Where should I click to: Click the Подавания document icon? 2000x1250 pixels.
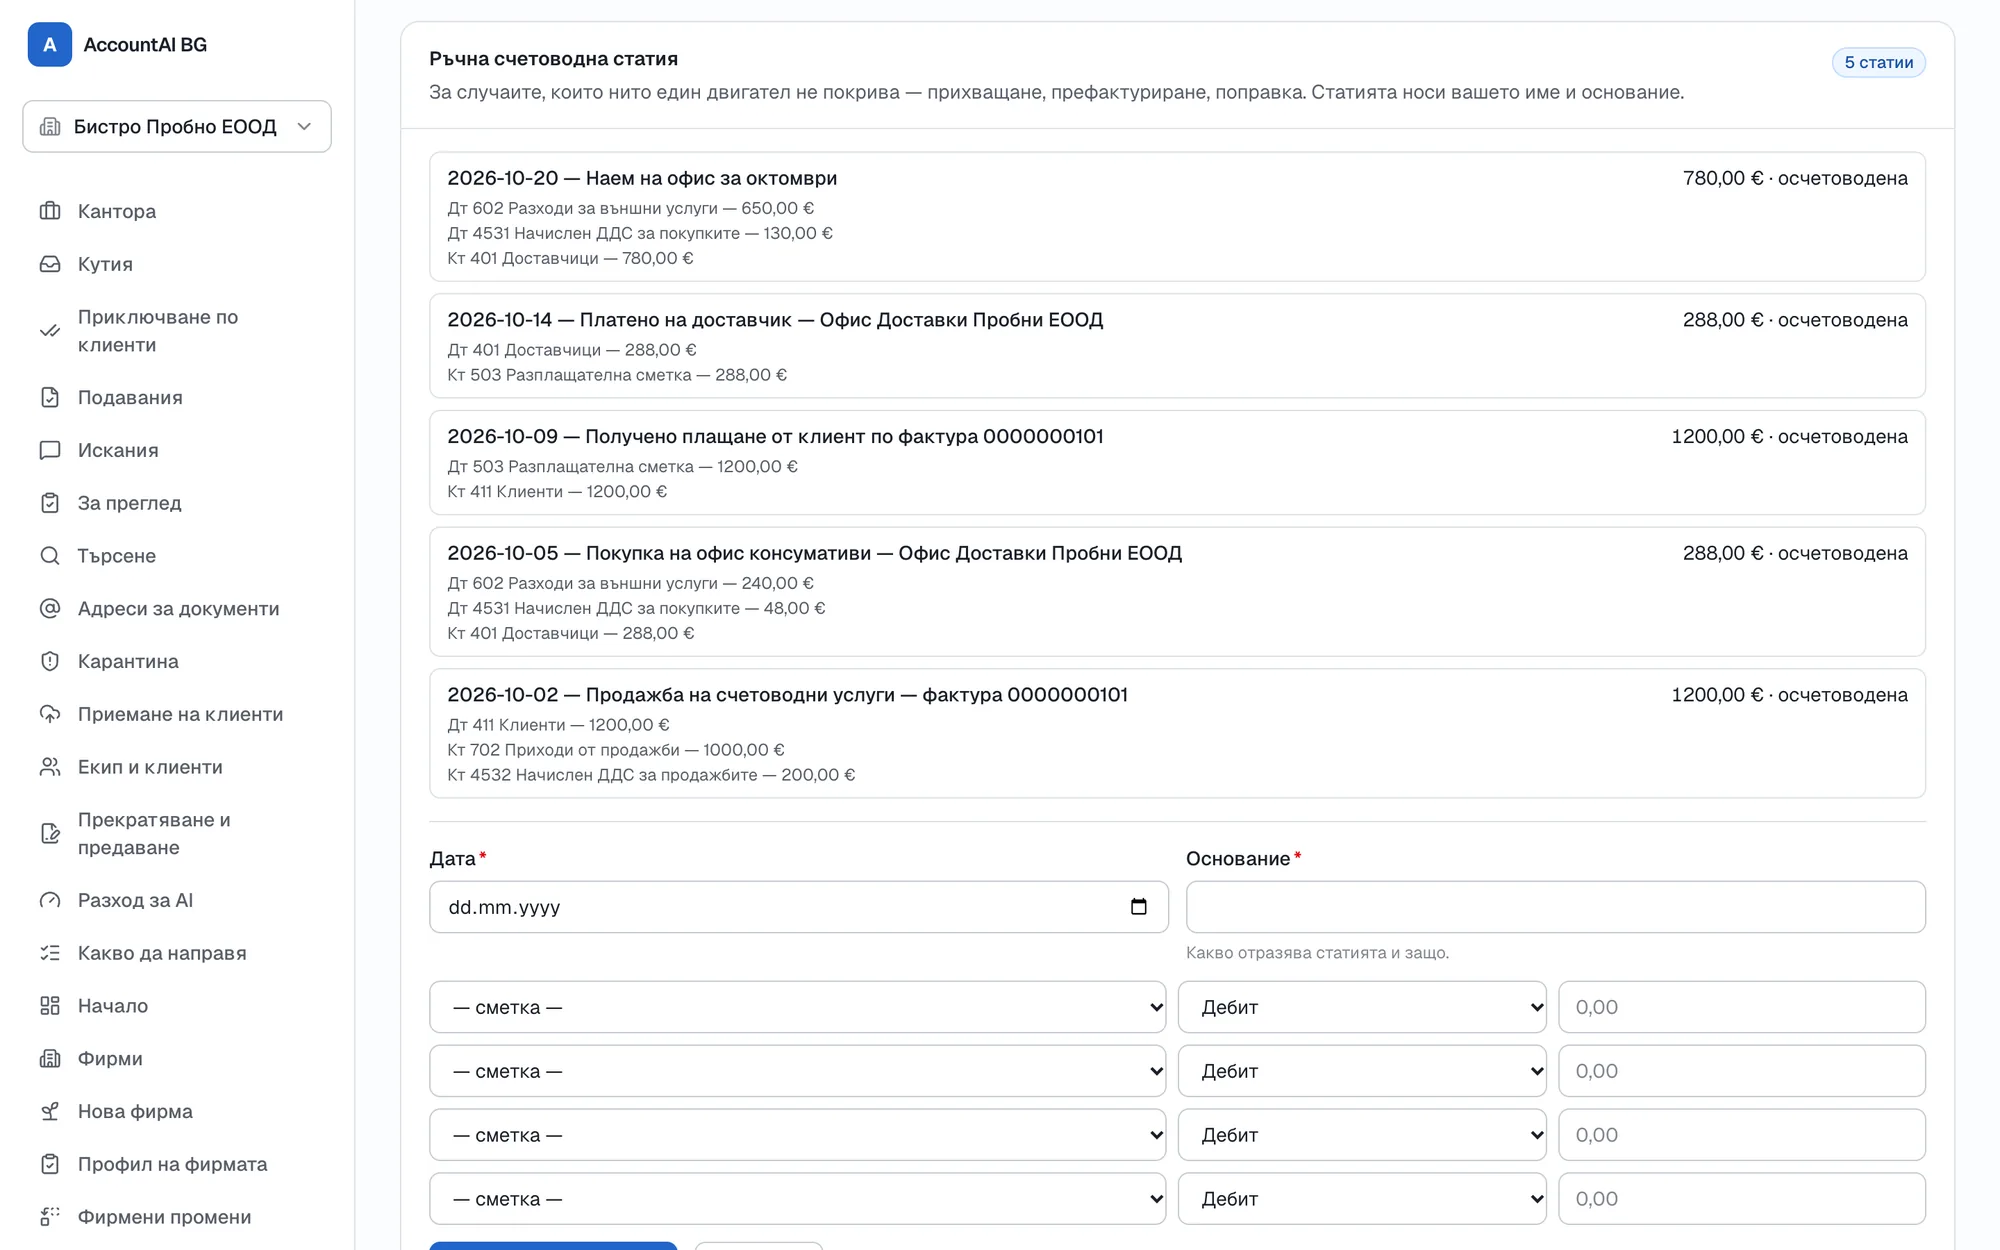click(x=50, y=397)
